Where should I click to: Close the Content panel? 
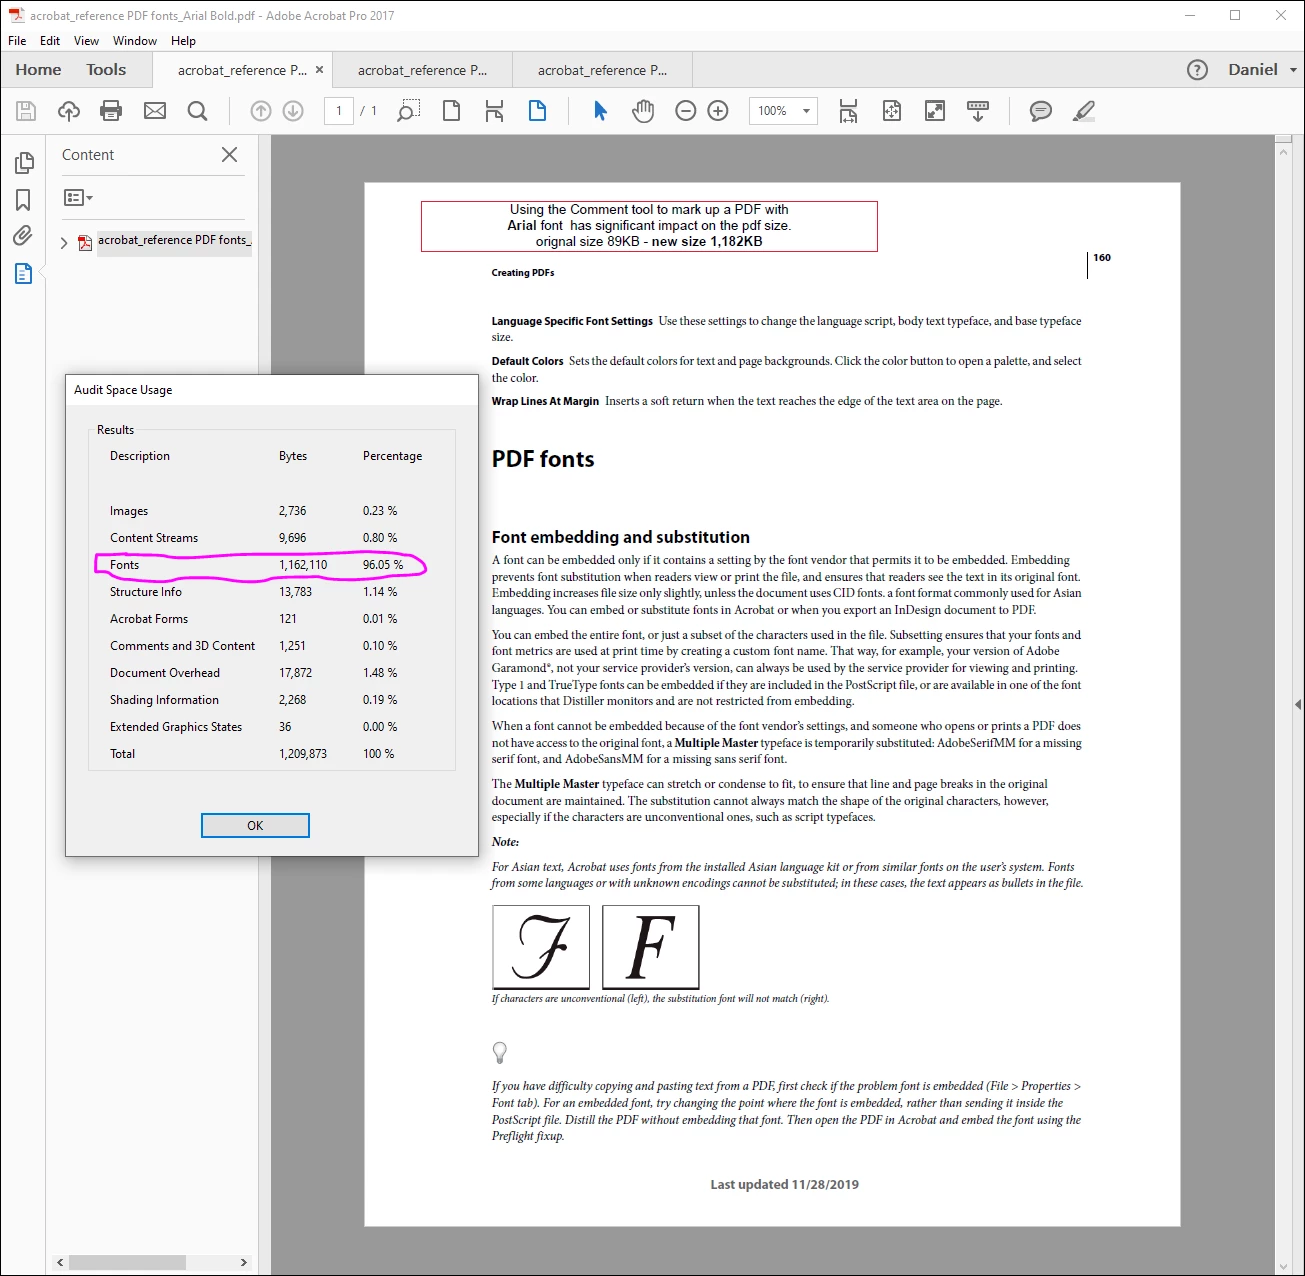(229, 155)
